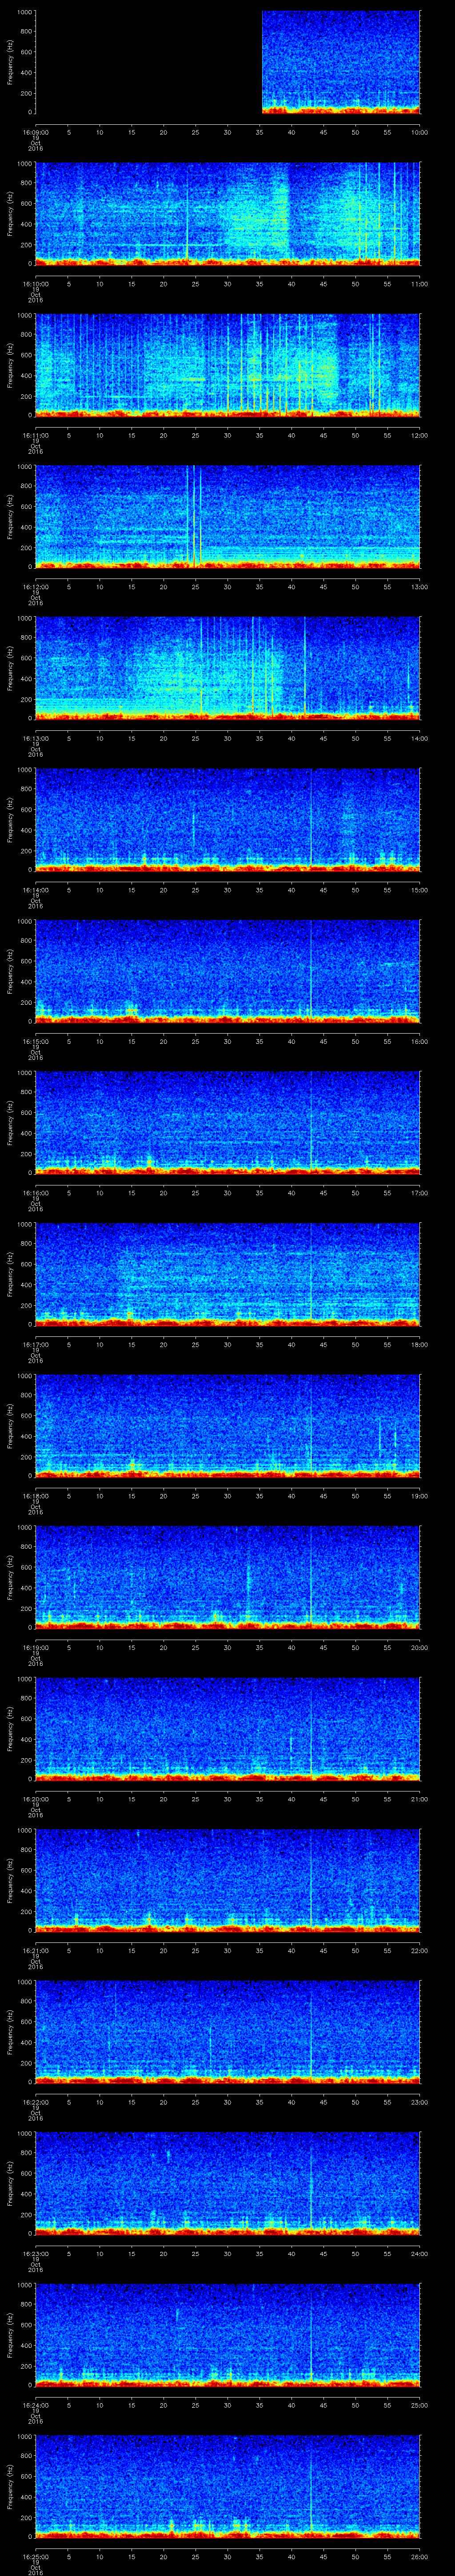This screenshot has height=2576, width=455.
Task: Select the 16:11:00 spectrogram panel
Action: click(227, 364)
